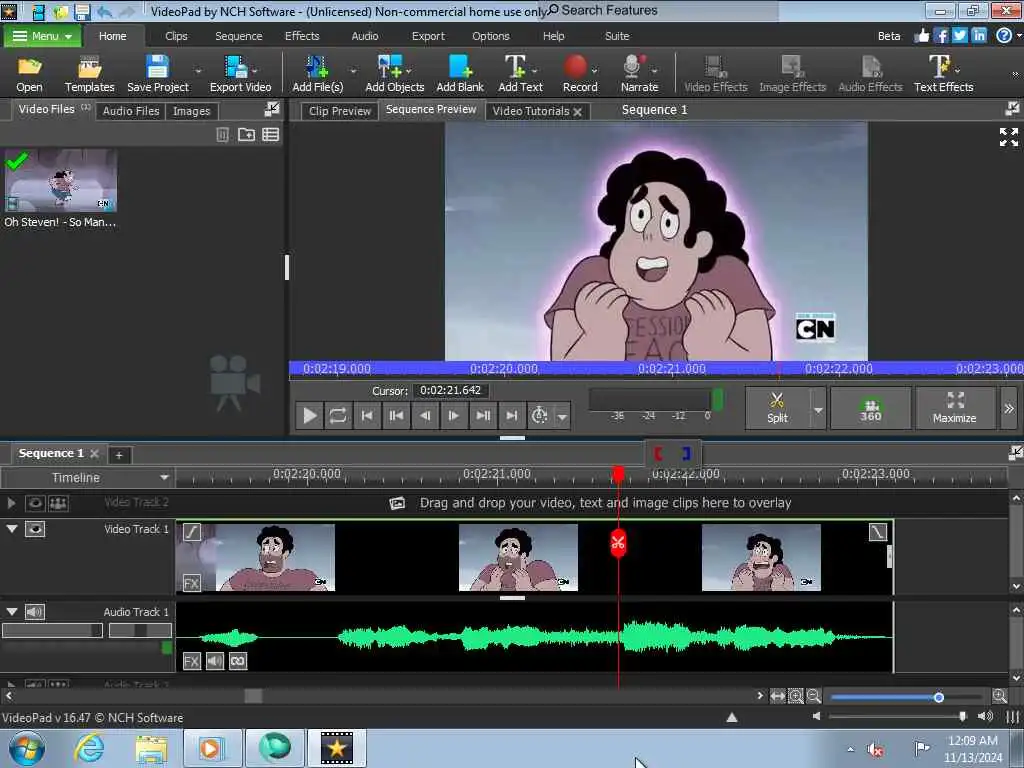Click the Narrate microphone icon
Image resolution: width=1024 pixels, height=768 pixels.
click(x=633, y=66)
